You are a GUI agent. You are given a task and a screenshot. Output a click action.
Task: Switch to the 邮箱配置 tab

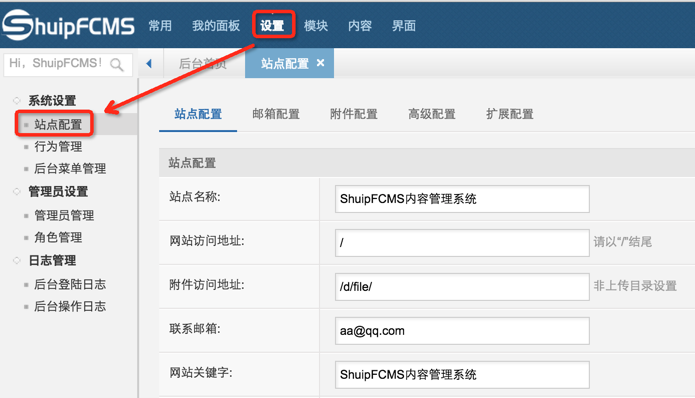[276, 114]
